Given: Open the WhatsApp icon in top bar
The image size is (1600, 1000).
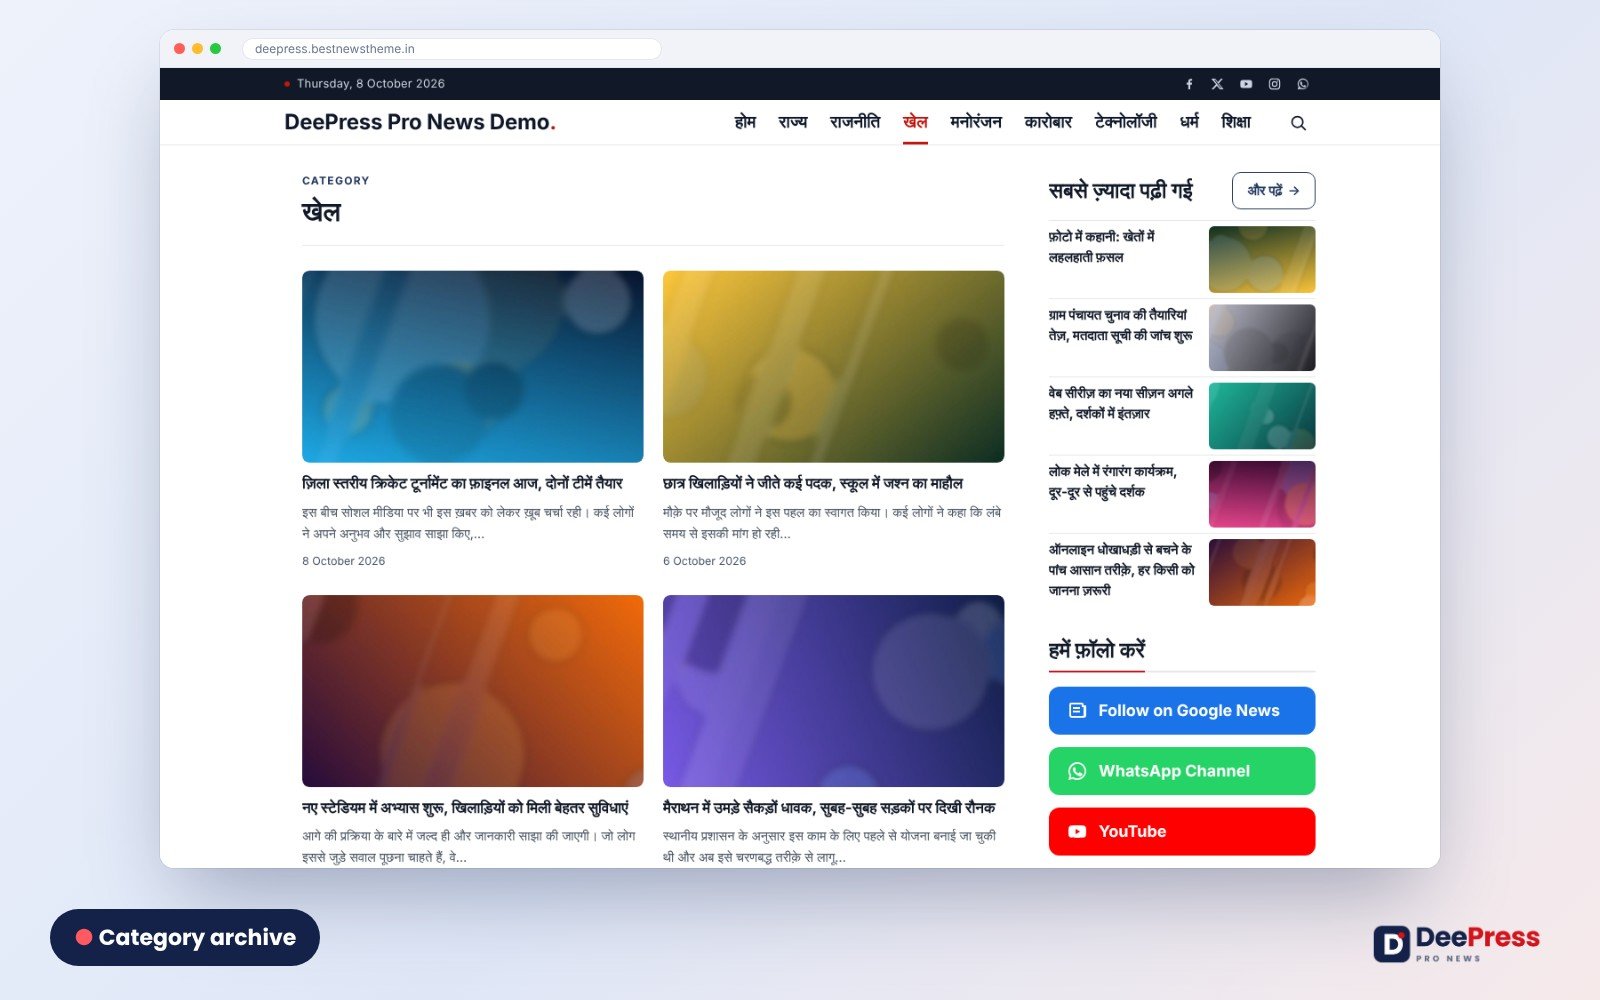Looking at the screenshot, I should (1303, 84).
